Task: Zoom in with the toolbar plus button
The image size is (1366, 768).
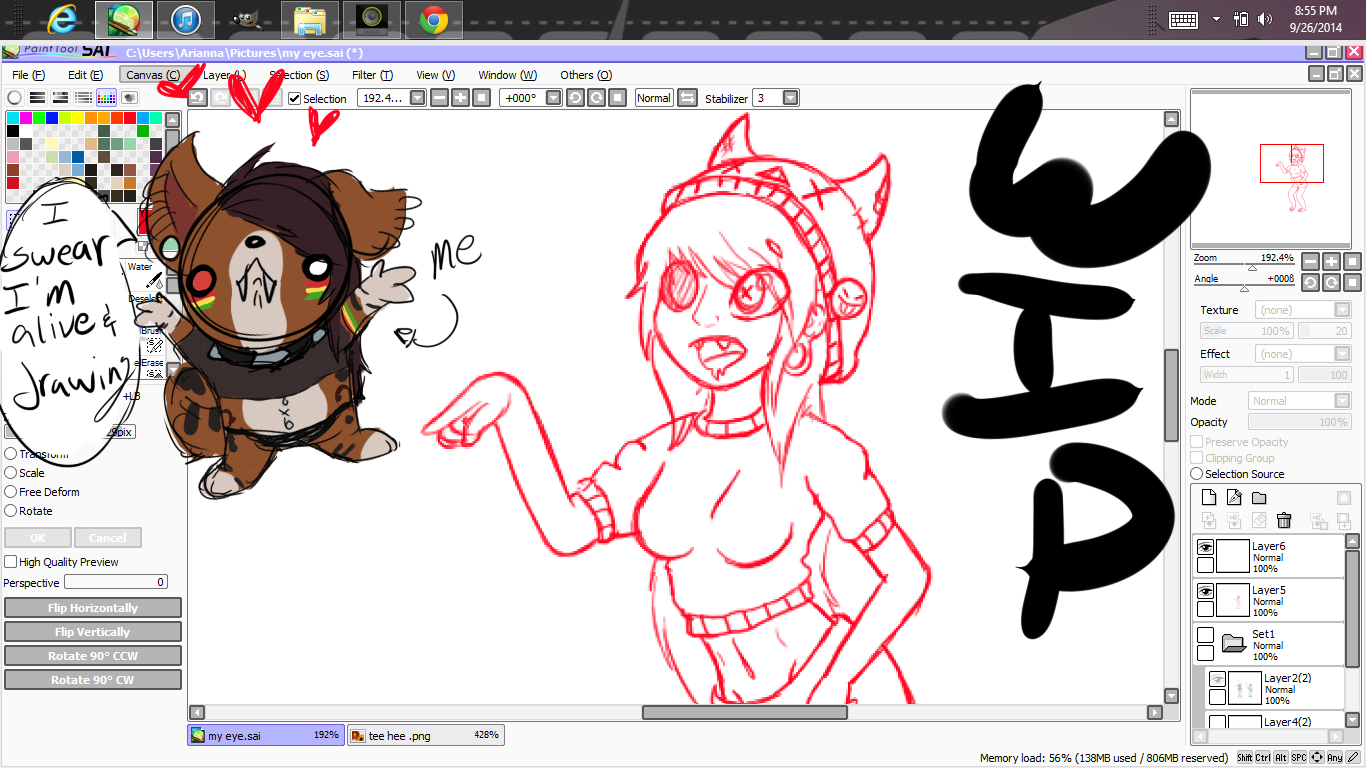Action: 460,97
